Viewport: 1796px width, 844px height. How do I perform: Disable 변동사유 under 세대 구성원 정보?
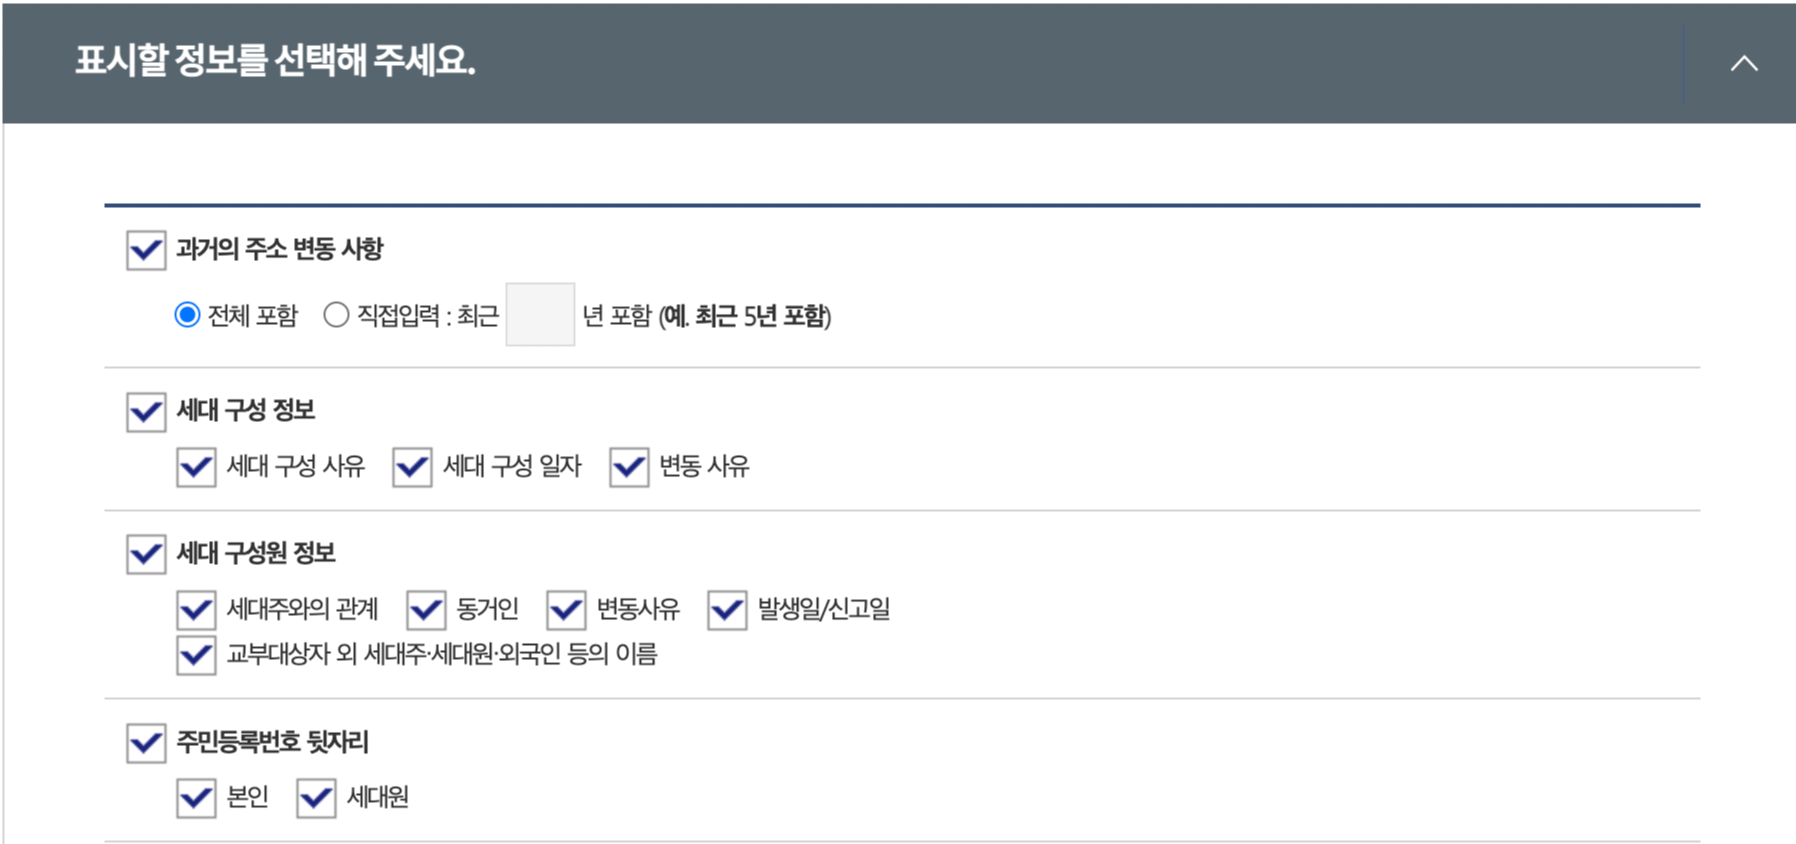coord(567,610)
